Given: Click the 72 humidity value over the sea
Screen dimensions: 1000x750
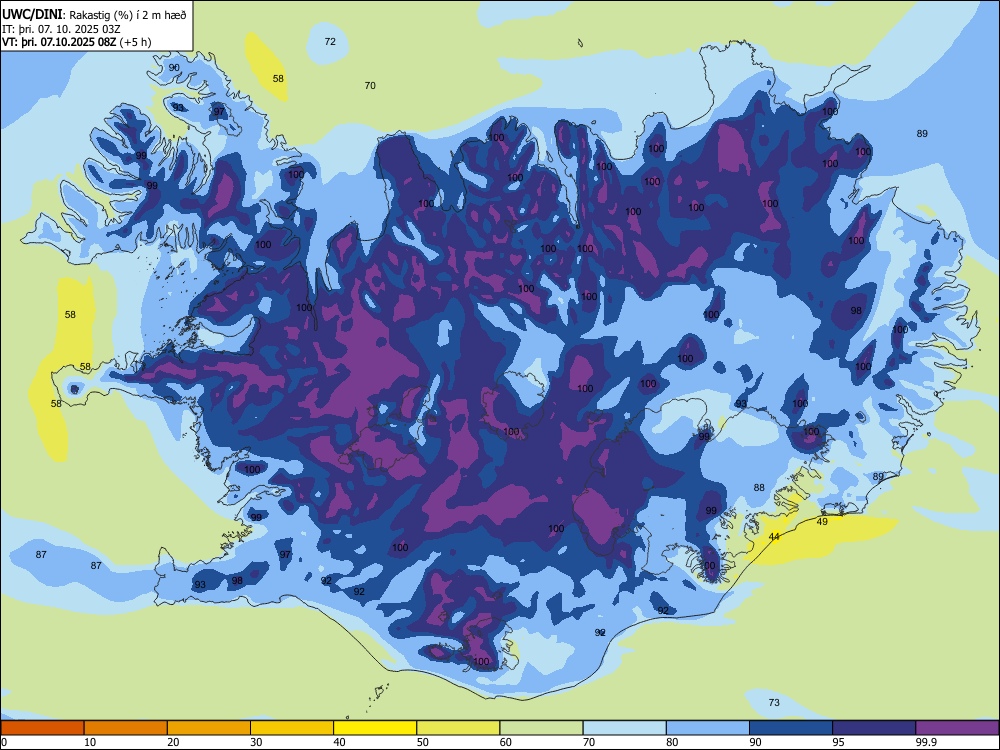Looking at the screenshot, I should click(x=330, y=41).
